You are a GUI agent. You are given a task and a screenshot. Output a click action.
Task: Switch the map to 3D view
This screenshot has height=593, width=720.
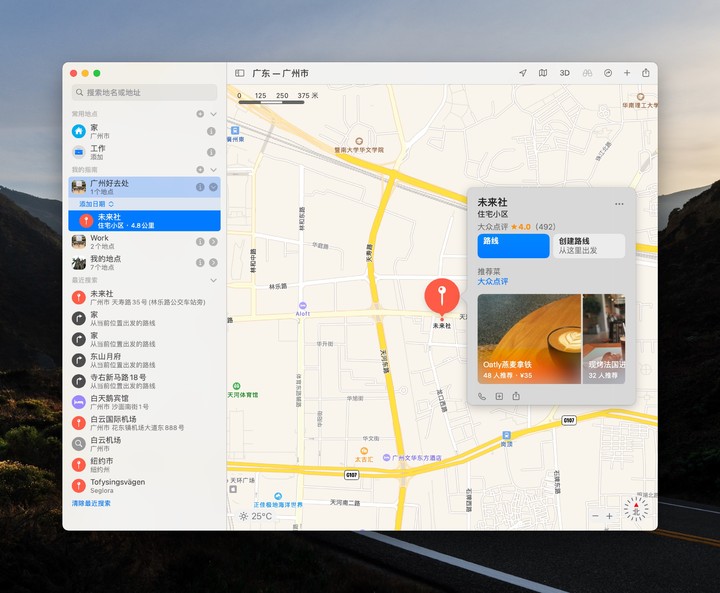point(564,73)
